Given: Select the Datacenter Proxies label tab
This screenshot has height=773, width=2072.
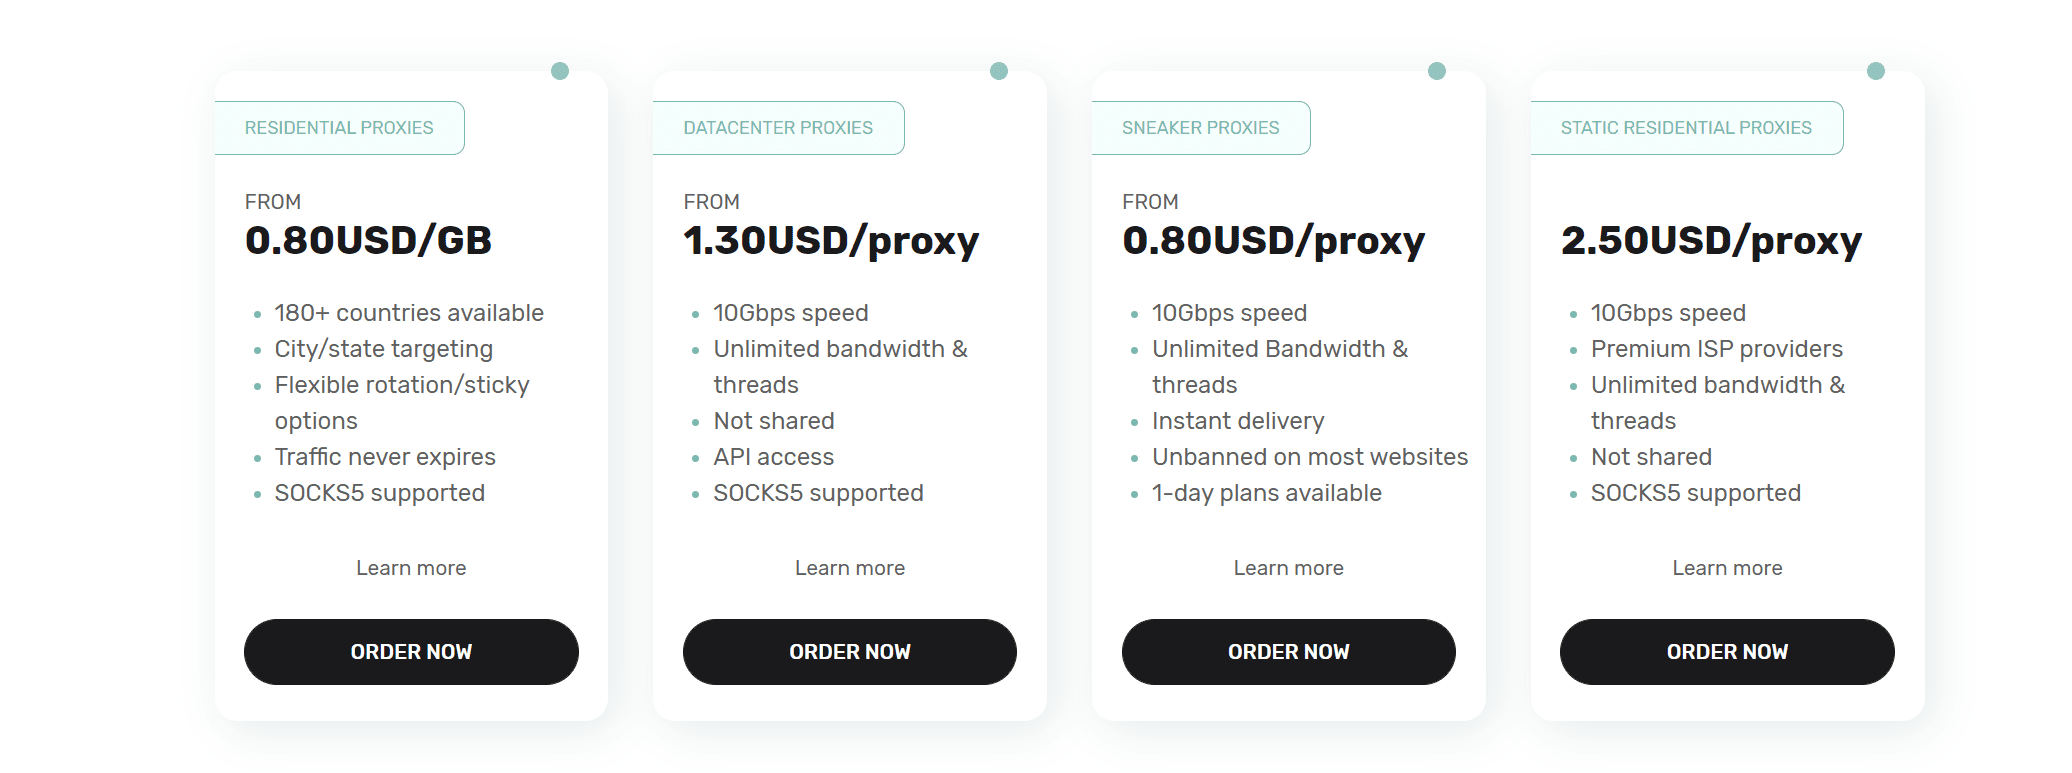Looking at the screenshot, I should (778, 128).
